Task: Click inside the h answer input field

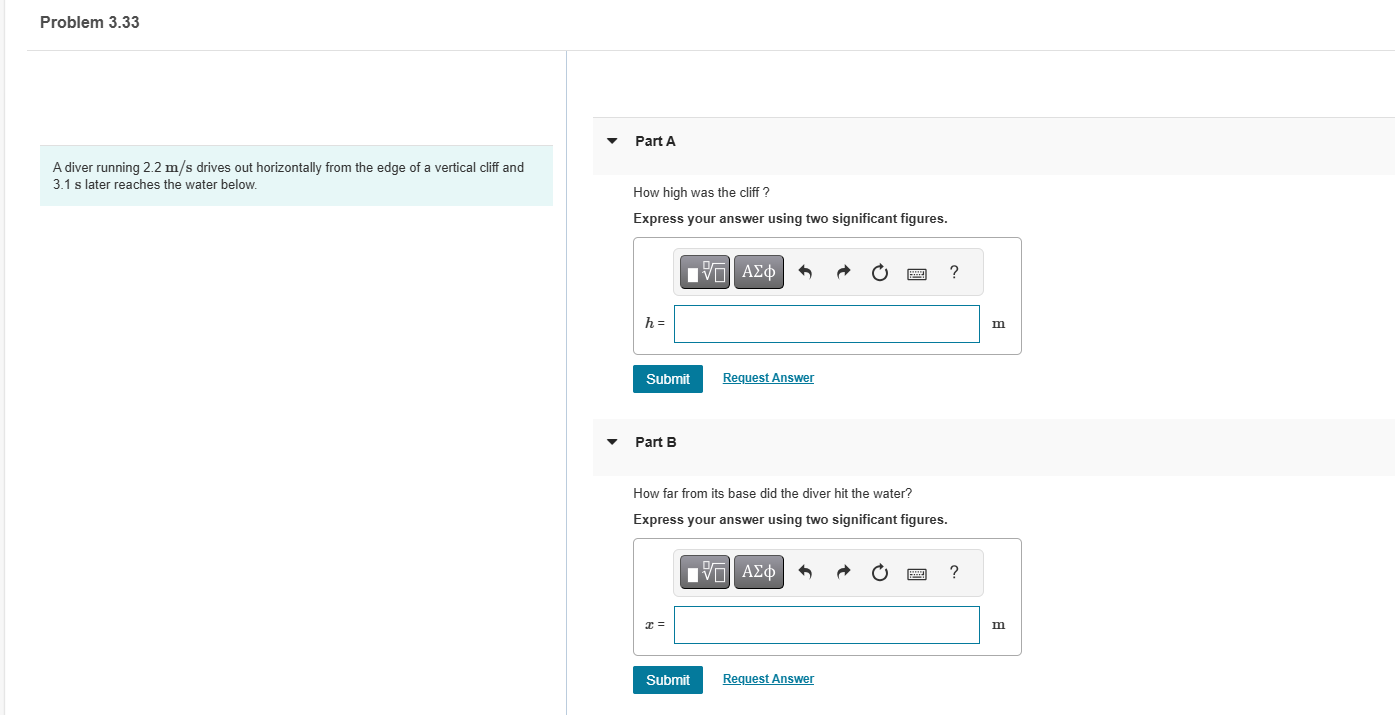Action: (826, 323)
